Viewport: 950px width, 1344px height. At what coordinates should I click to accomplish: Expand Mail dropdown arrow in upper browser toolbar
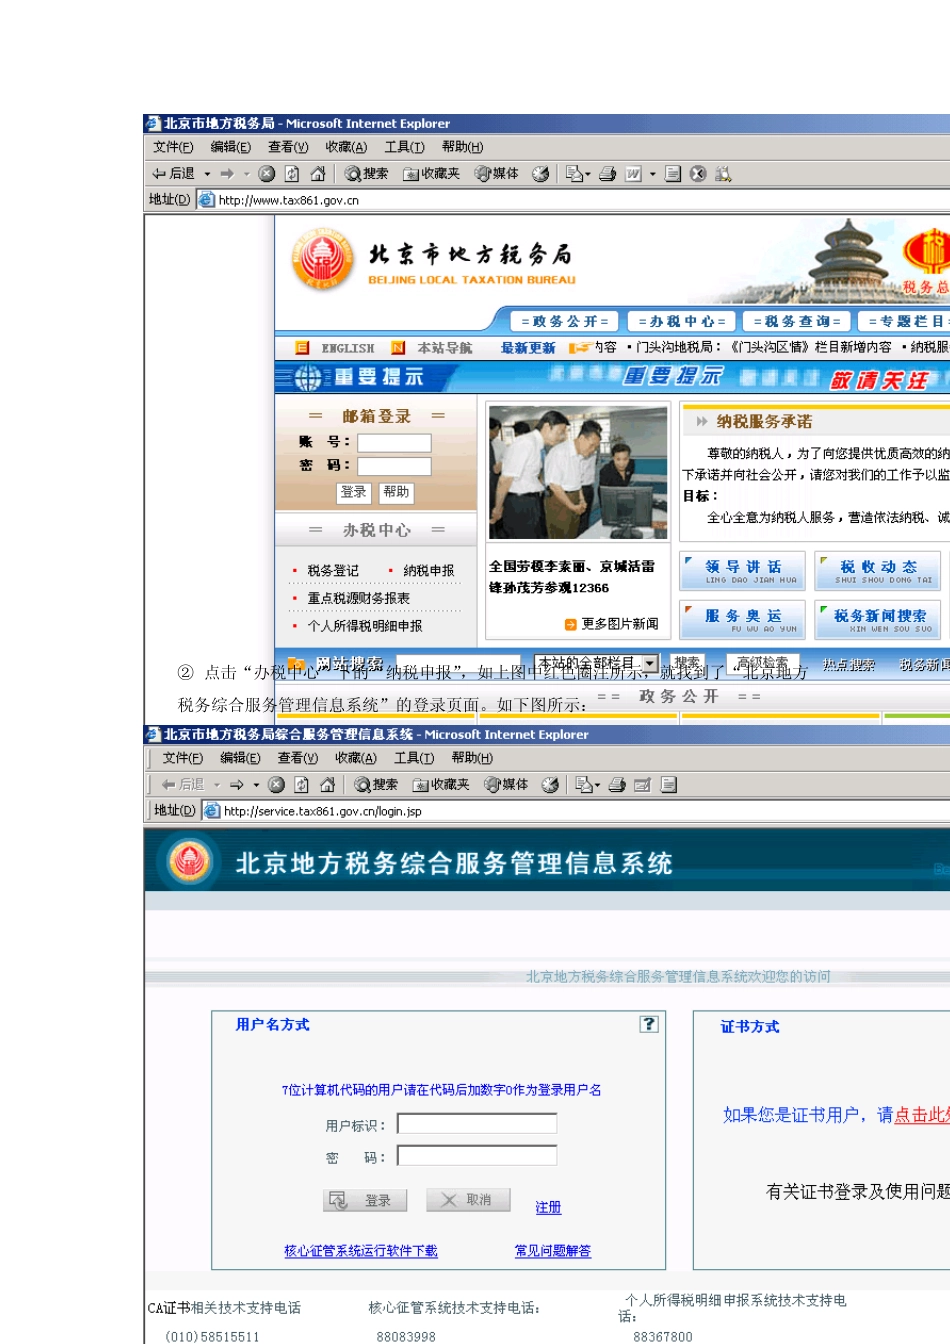pos(588,174)
